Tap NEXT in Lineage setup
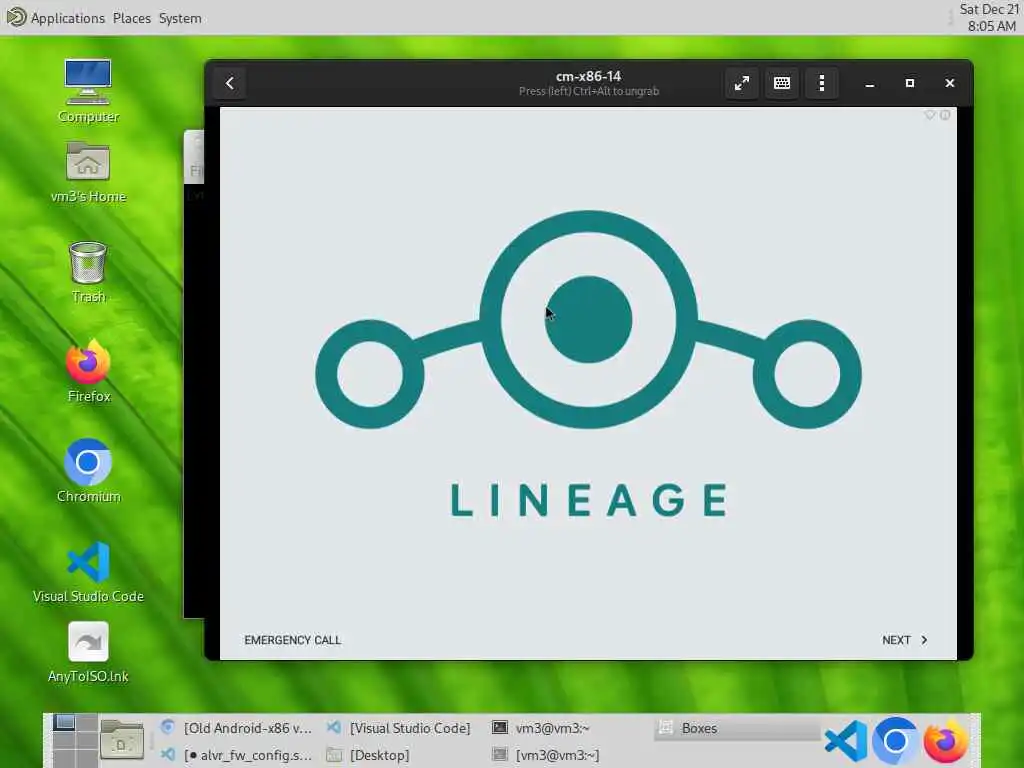 coord(904,640)
